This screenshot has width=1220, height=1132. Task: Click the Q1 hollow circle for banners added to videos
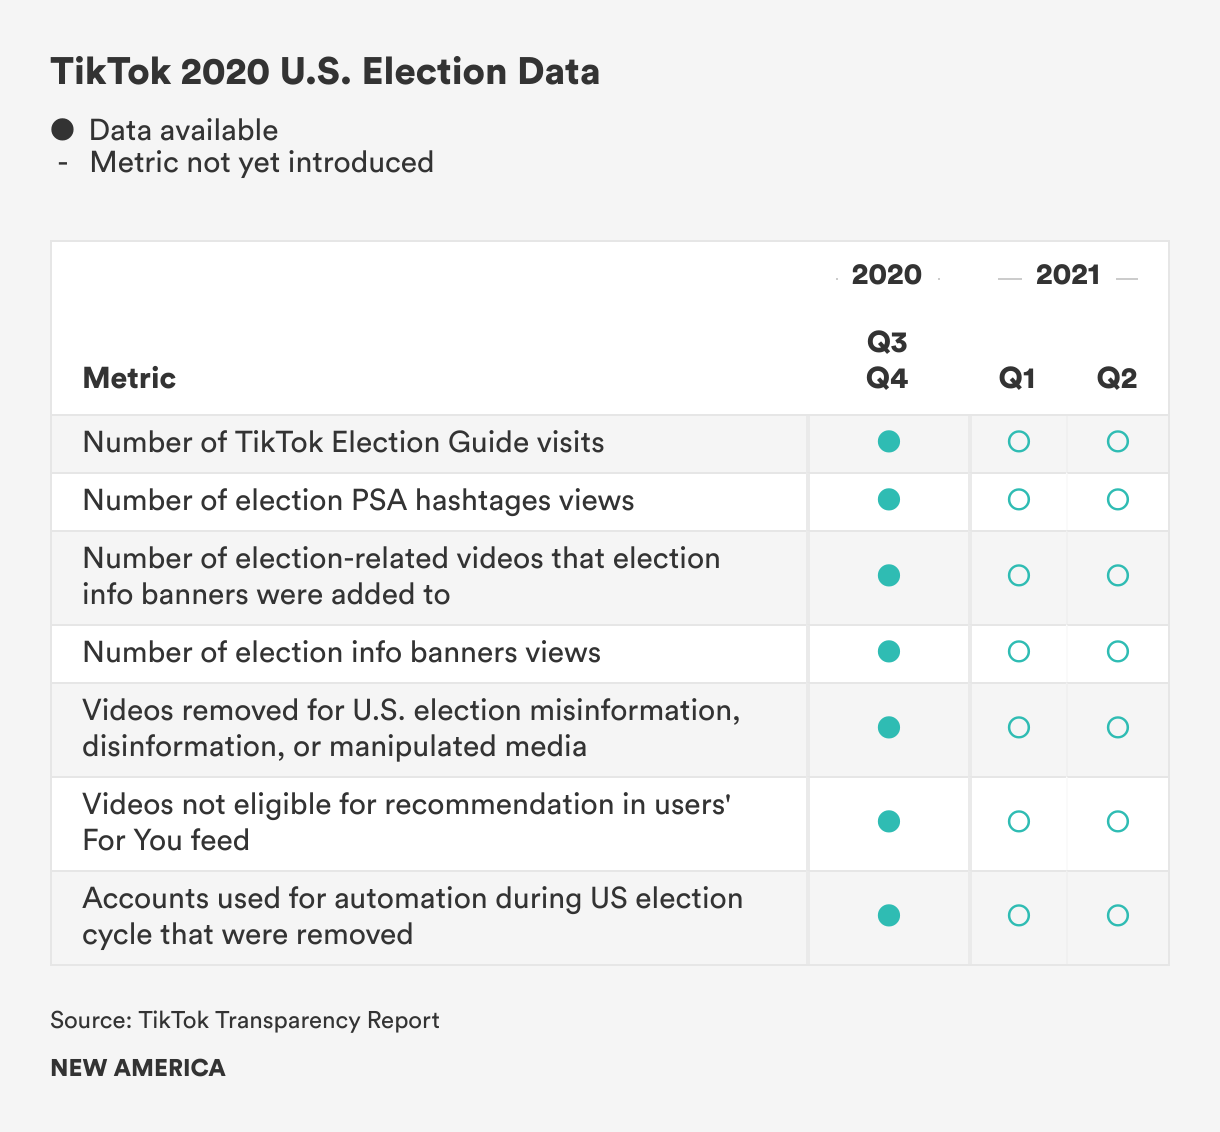point(1018,576)
